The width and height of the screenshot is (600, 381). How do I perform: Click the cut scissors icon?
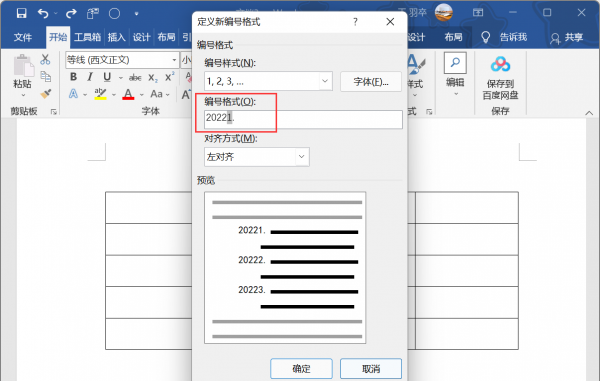(x=45, y=59)
